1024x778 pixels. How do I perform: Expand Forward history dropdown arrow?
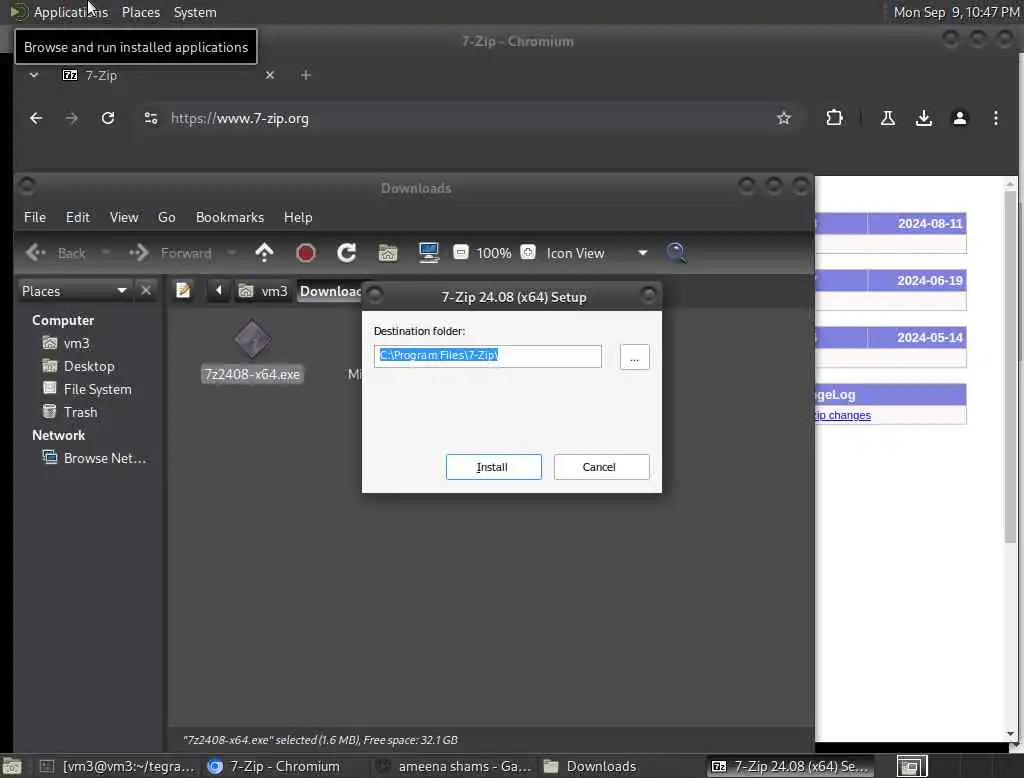[231, 253]
